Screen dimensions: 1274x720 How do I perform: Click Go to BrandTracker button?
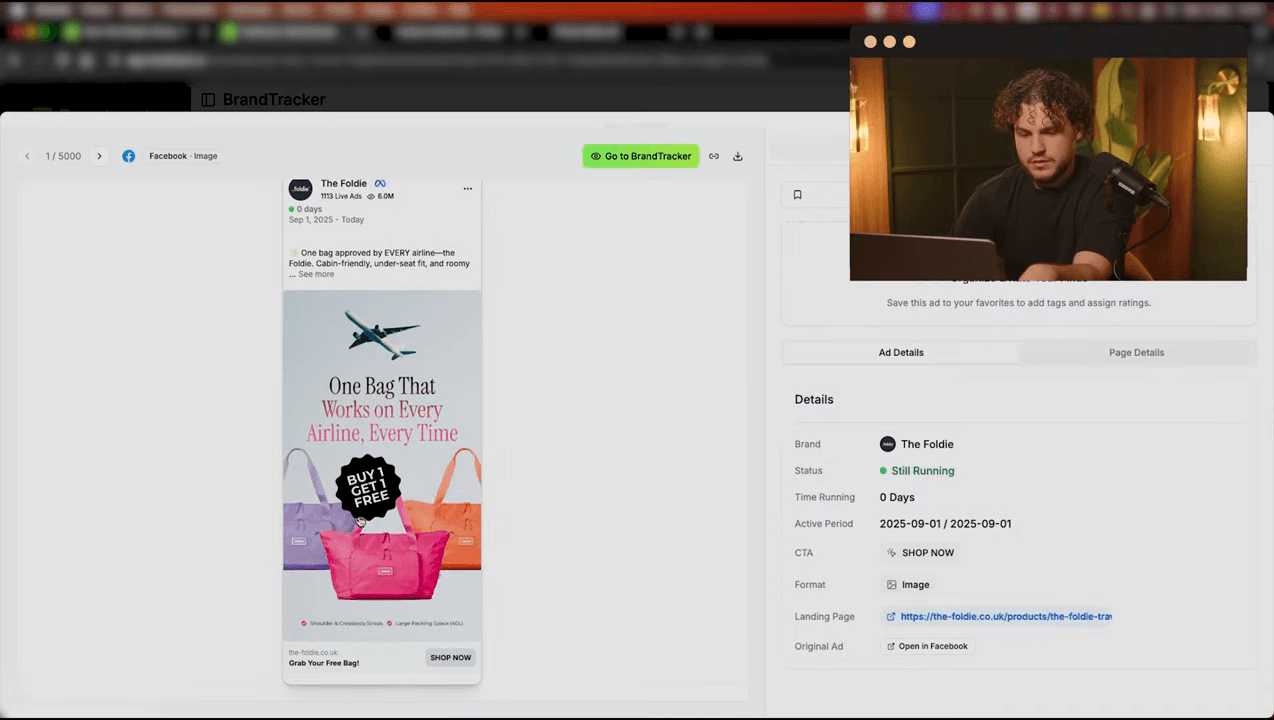click(641, 156)
